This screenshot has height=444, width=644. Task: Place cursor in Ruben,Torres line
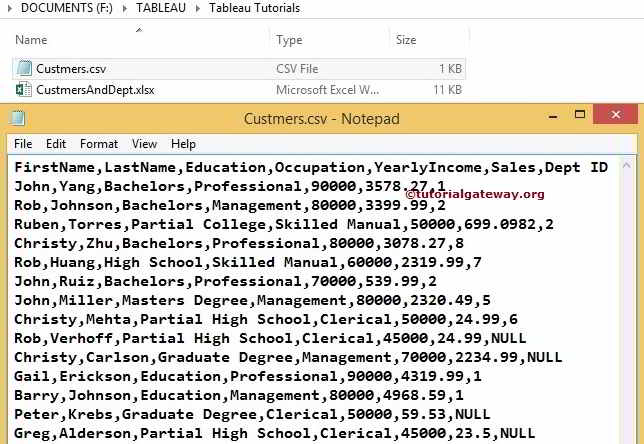[x=284, y=224]
